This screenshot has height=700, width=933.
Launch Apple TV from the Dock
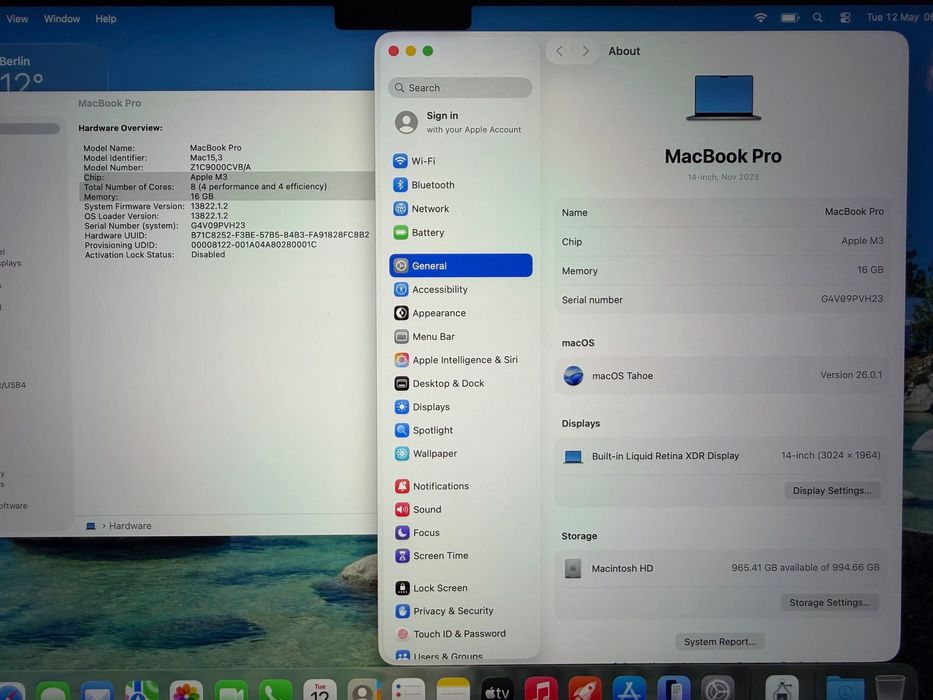tap(497, 690)
